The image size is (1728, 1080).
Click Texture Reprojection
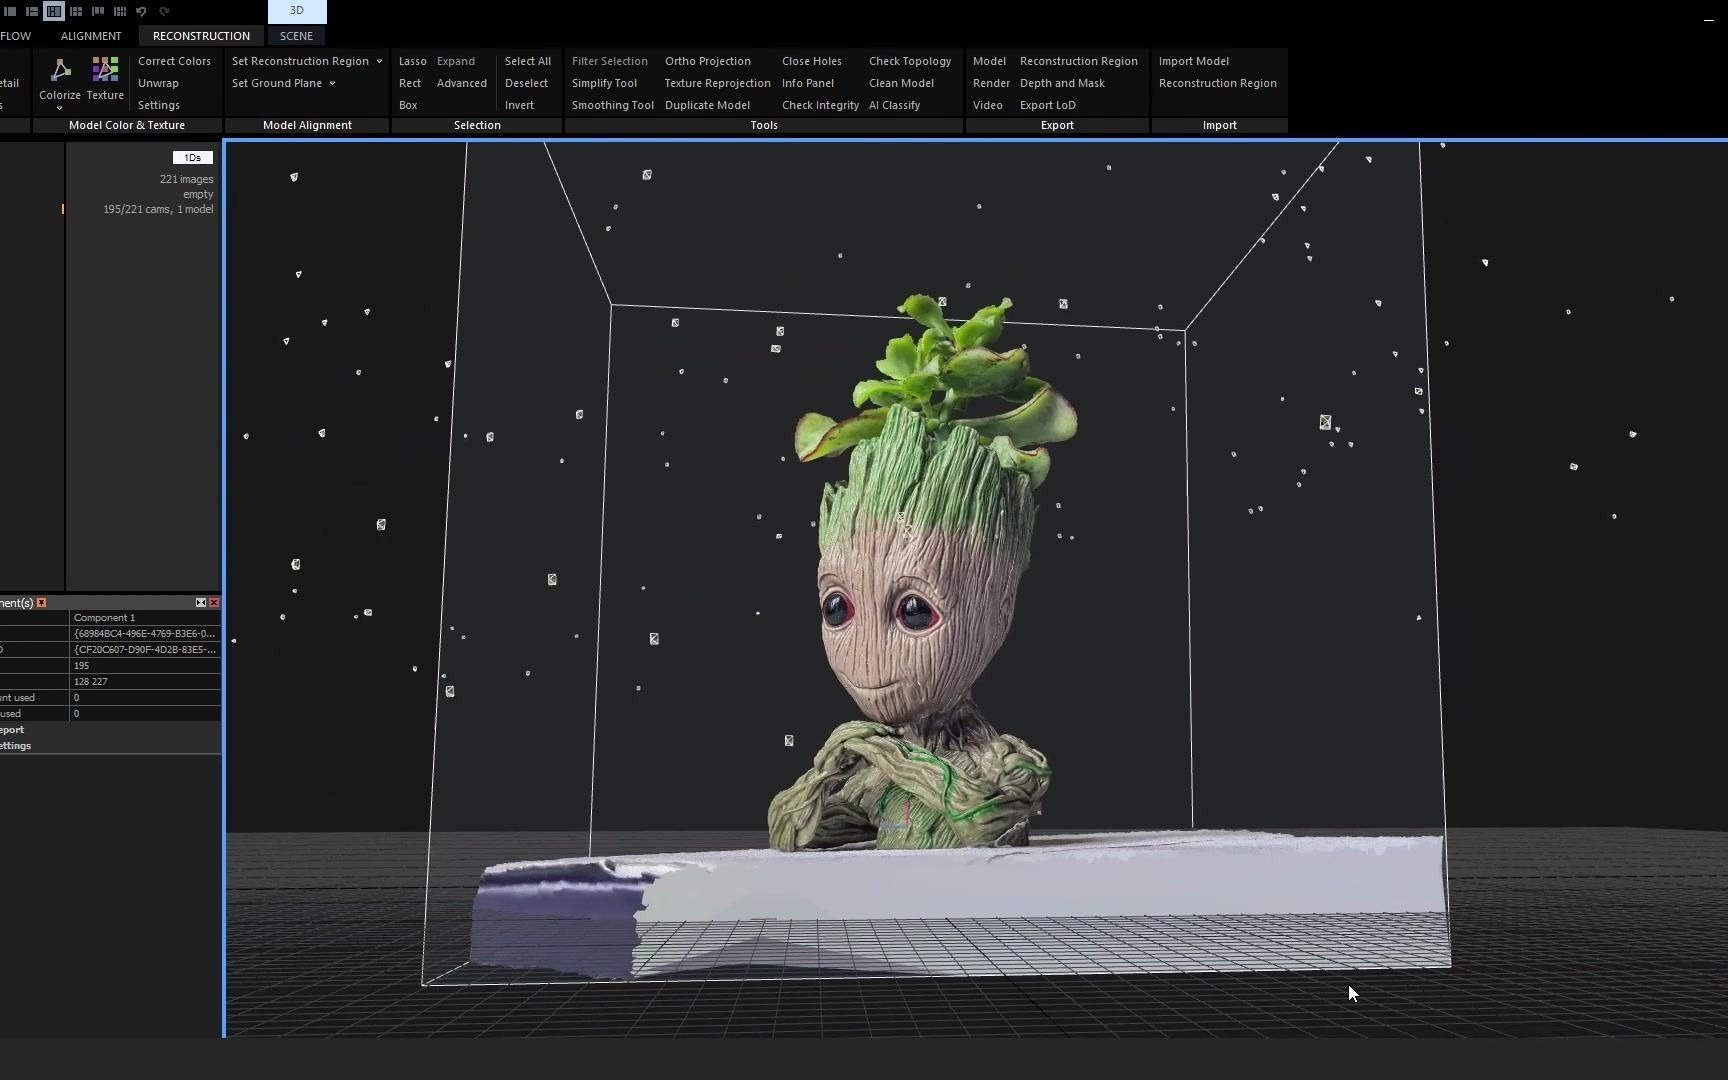[x=717, y=83]
